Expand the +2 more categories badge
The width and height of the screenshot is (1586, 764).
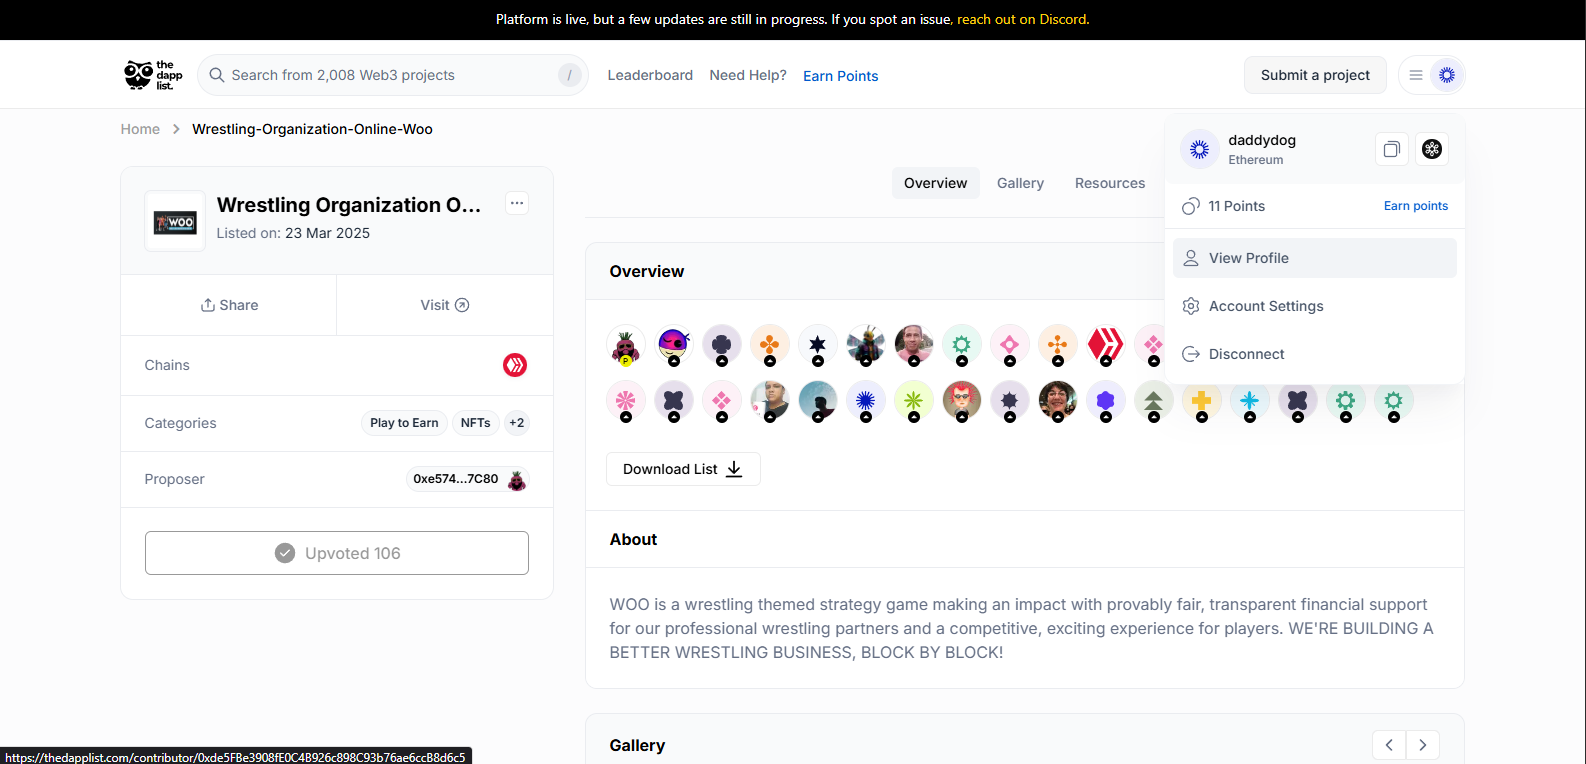pos(516,423)
